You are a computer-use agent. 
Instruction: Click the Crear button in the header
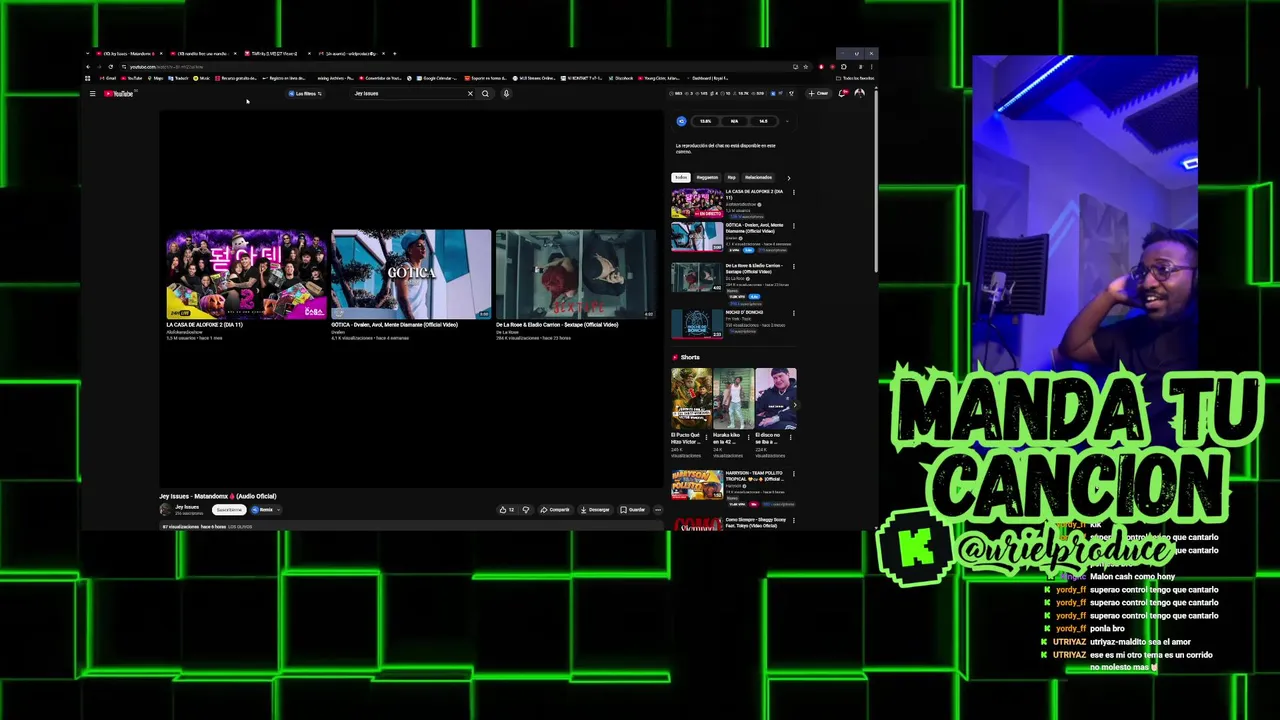[x=818, y=93]
